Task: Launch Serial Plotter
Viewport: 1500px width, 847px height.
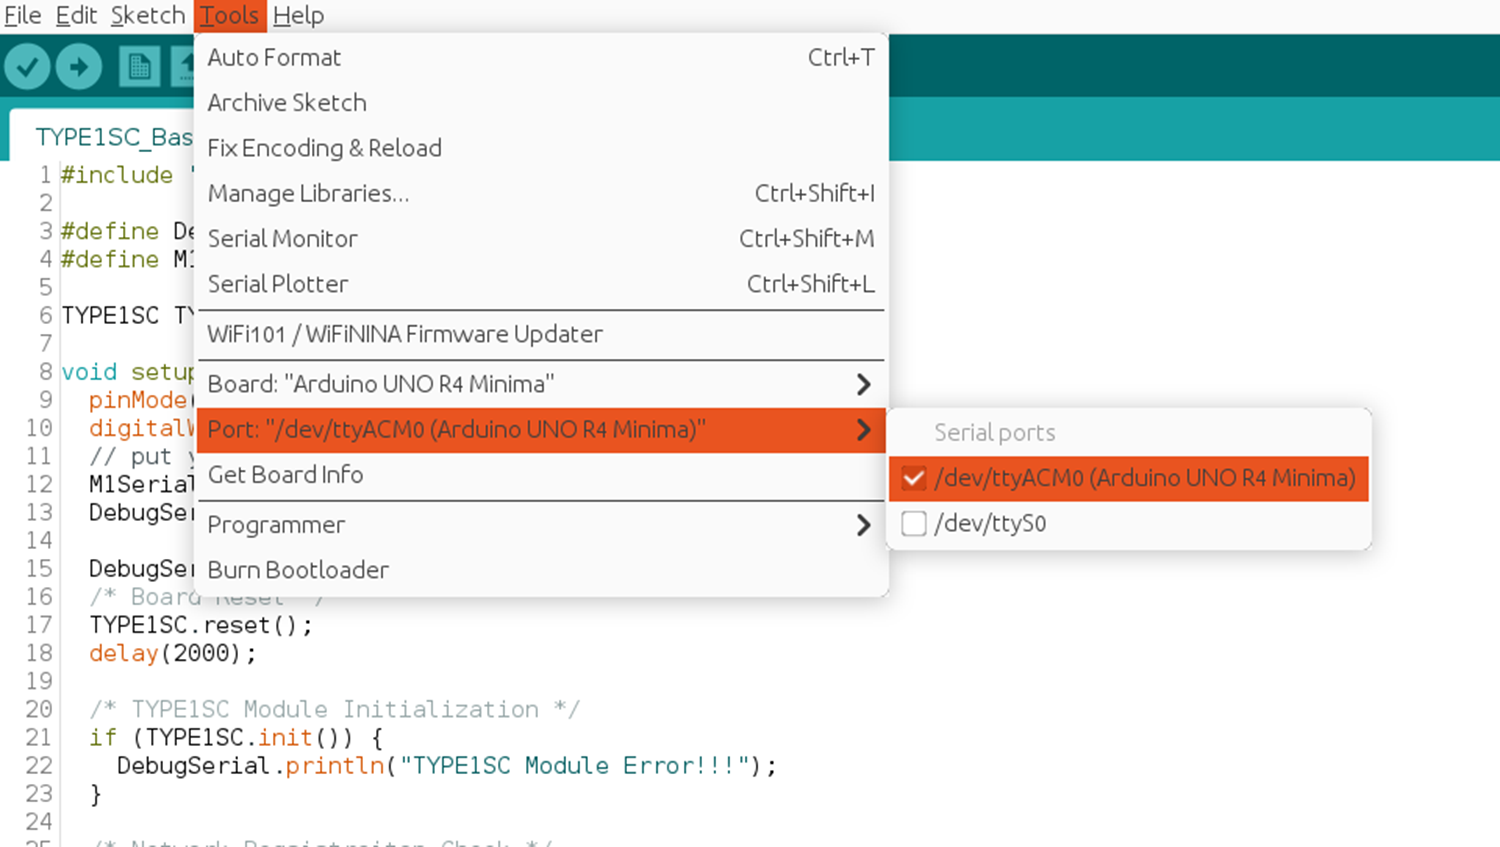Action: [x=541, y=284]
